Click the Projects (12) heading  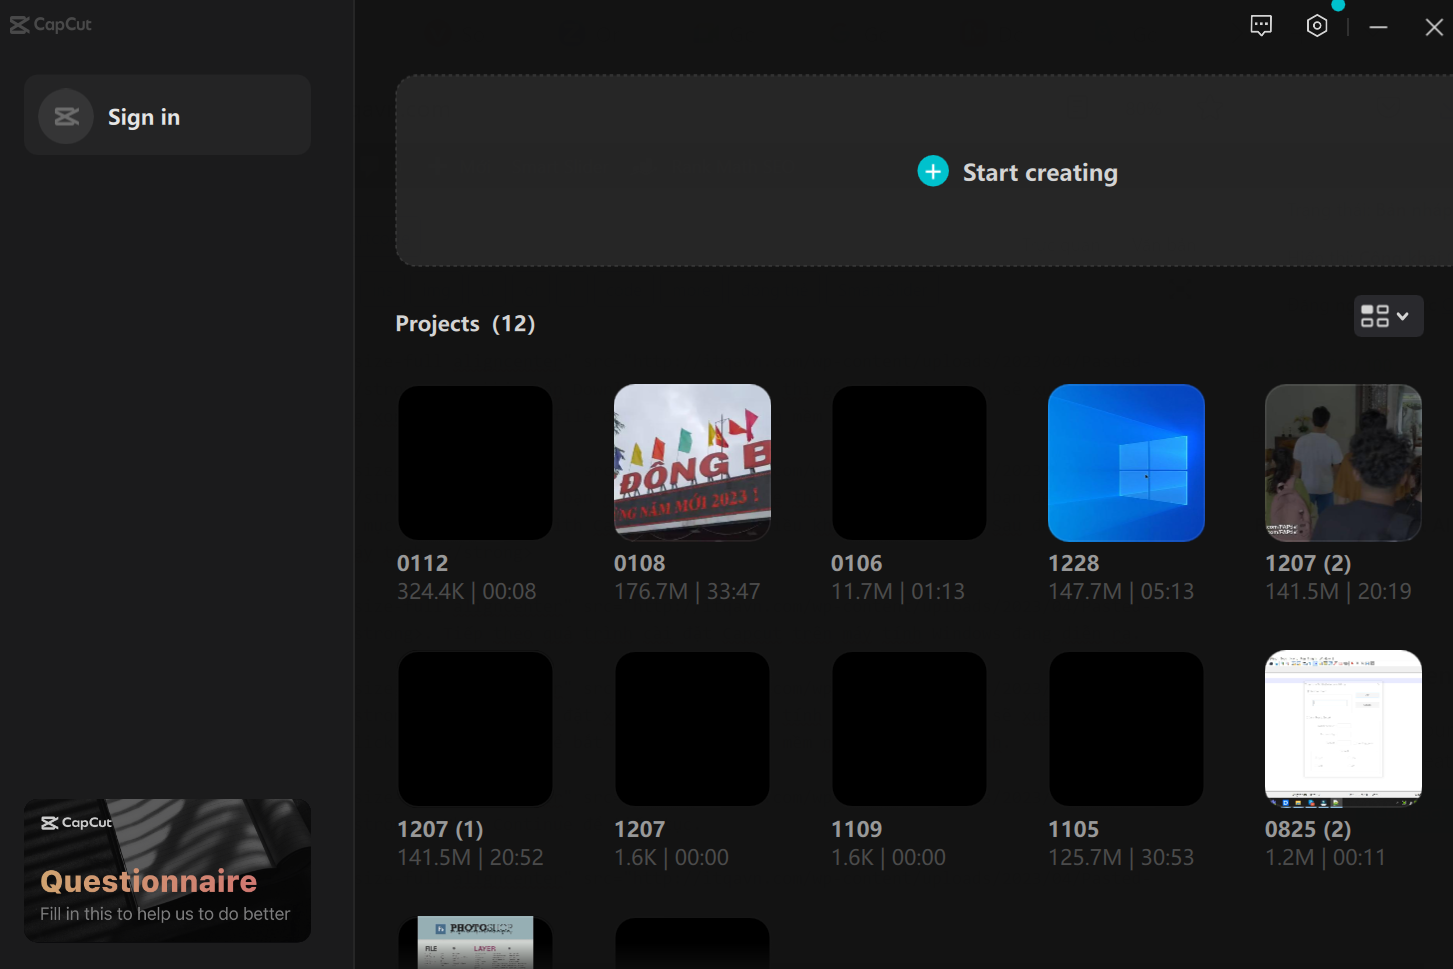click(x=465, y=324)
